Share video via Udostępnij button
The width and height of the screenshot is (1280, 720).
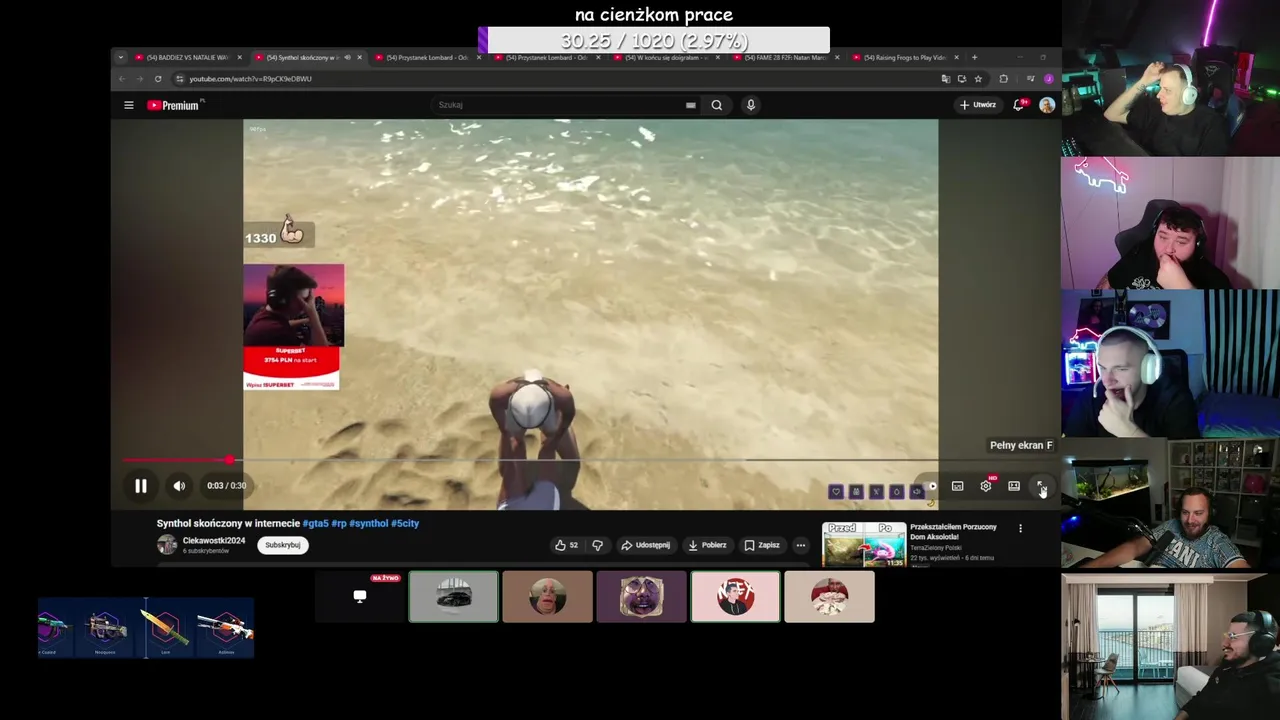tap(645, 545)
